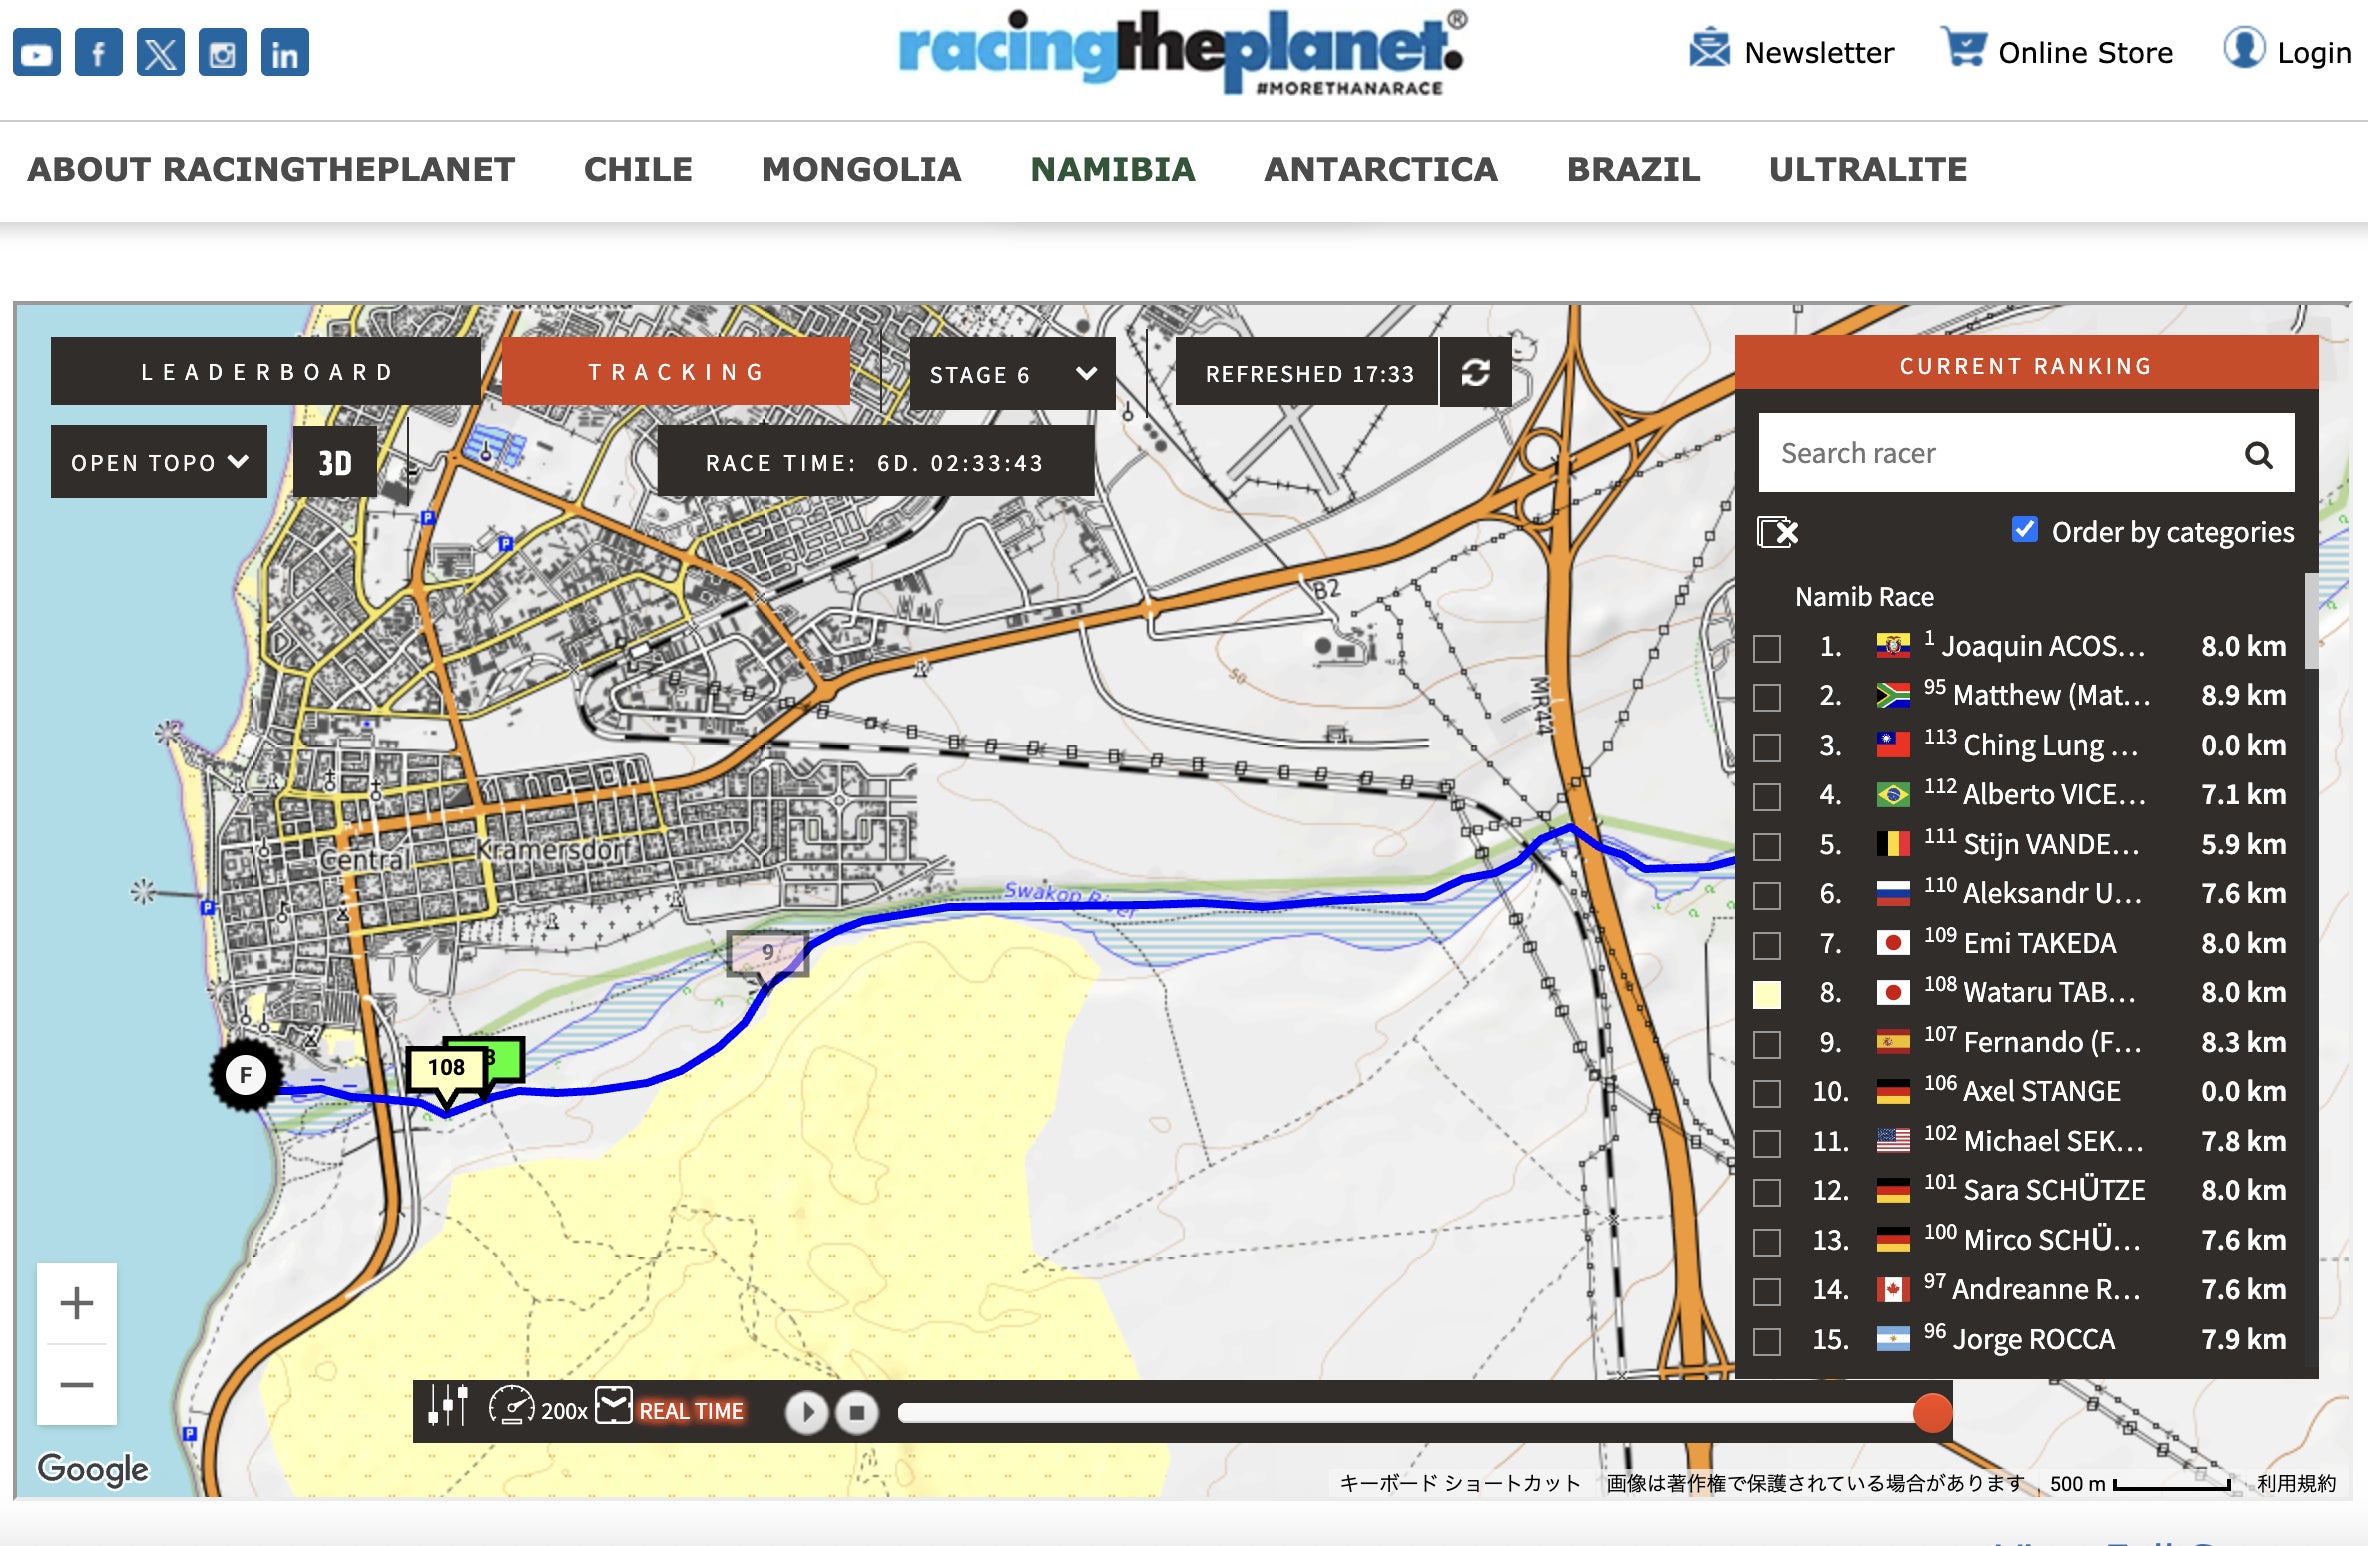Click the Online Store link
Viewport: 2368px width, 1546px height.
tap(2085, 52)
